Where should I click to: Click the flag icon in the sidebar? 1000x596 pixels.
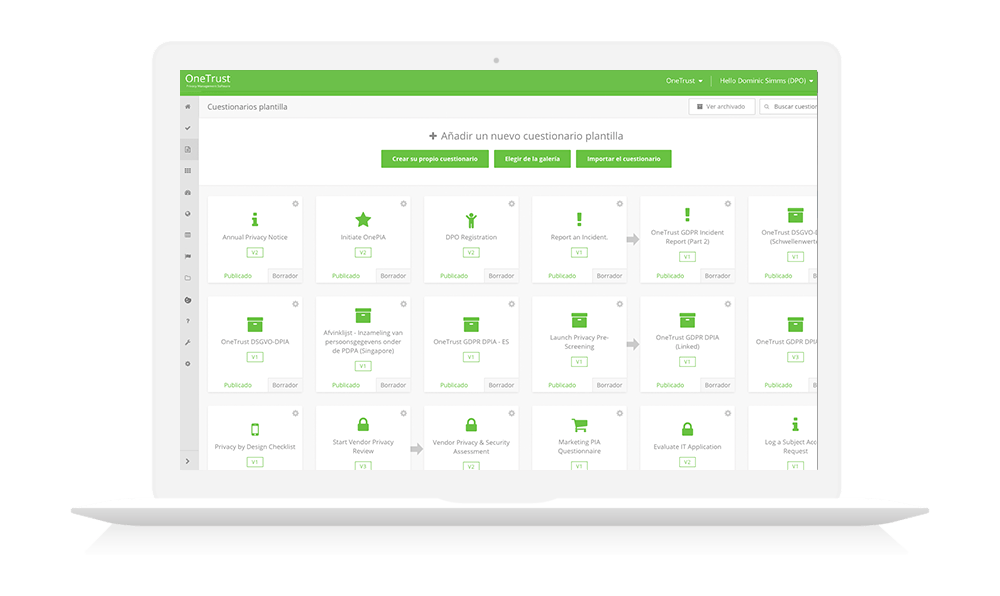(188, 257)
